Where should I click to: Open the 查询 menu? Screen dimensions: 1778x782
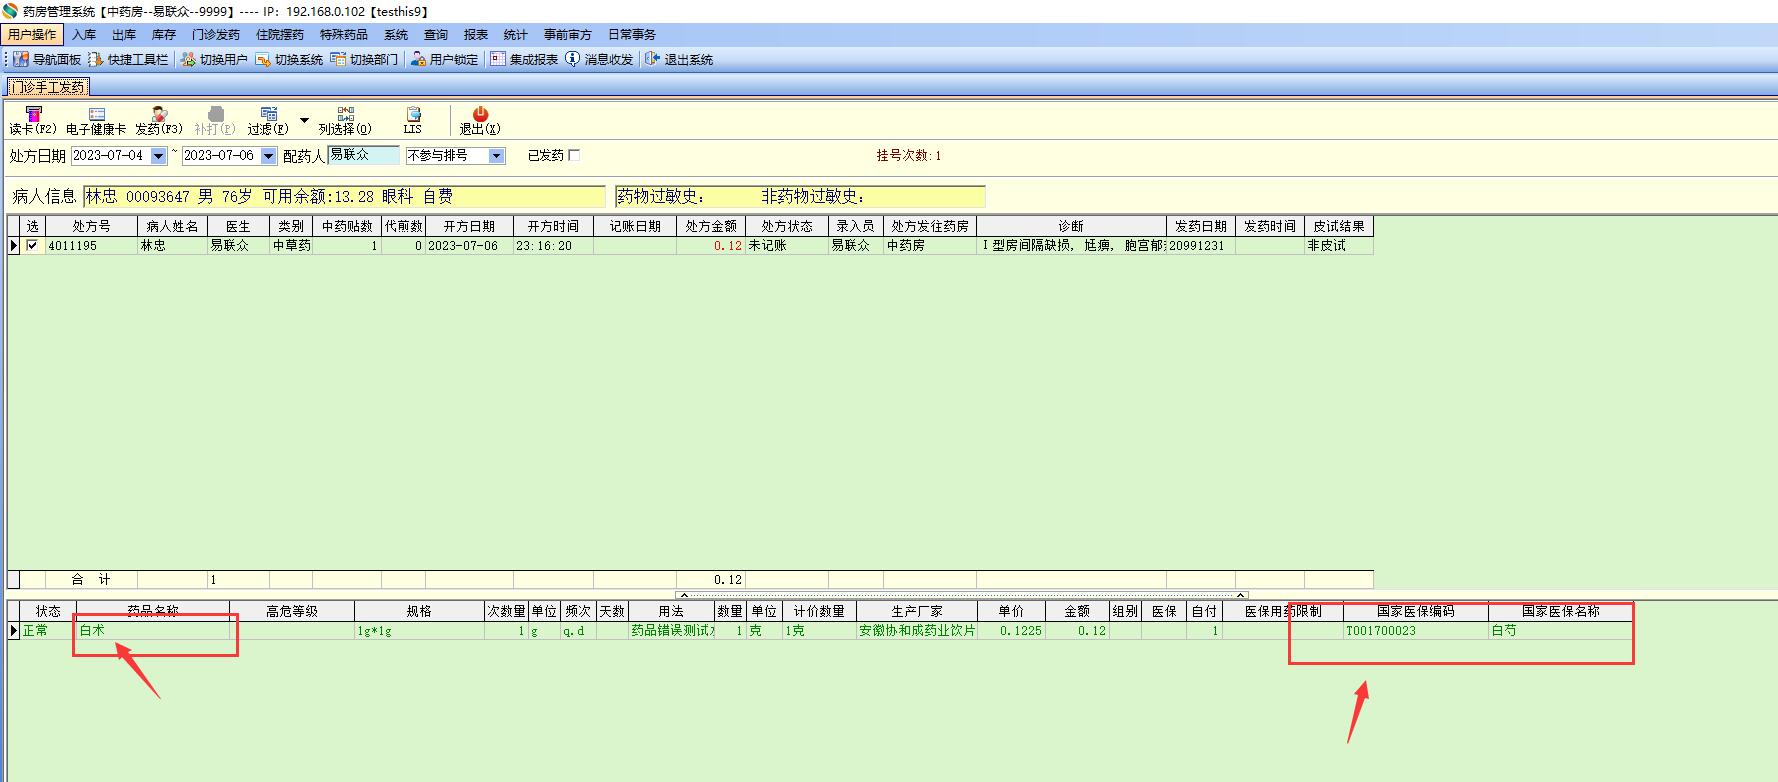pyautogui.click(x=436, y=35)
